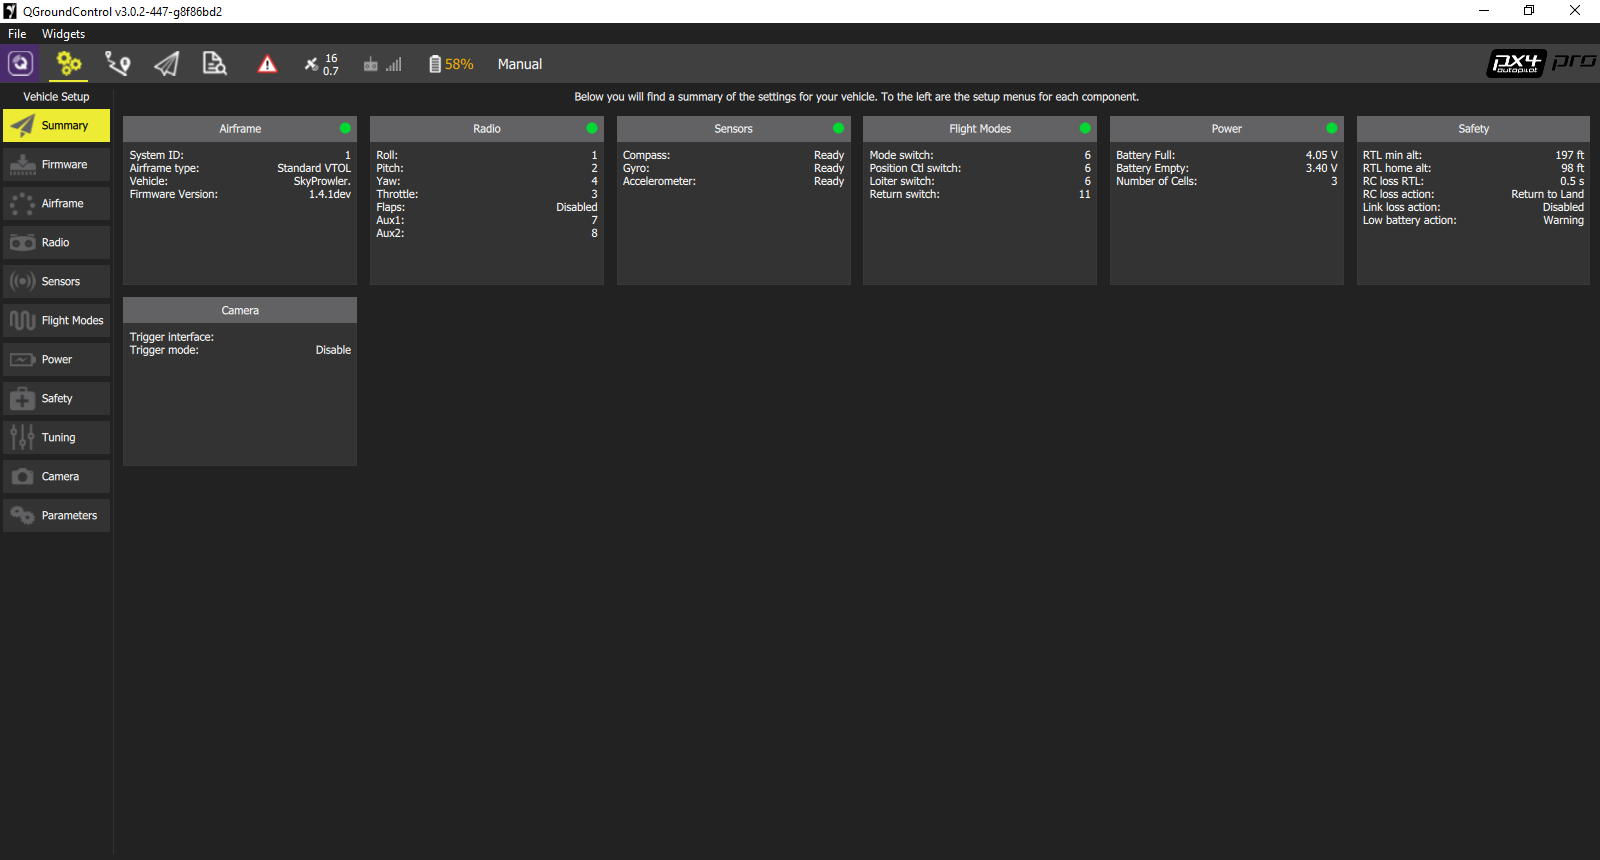
Task: Click the RC signal strength icon
Action: (x=382, y=64)
